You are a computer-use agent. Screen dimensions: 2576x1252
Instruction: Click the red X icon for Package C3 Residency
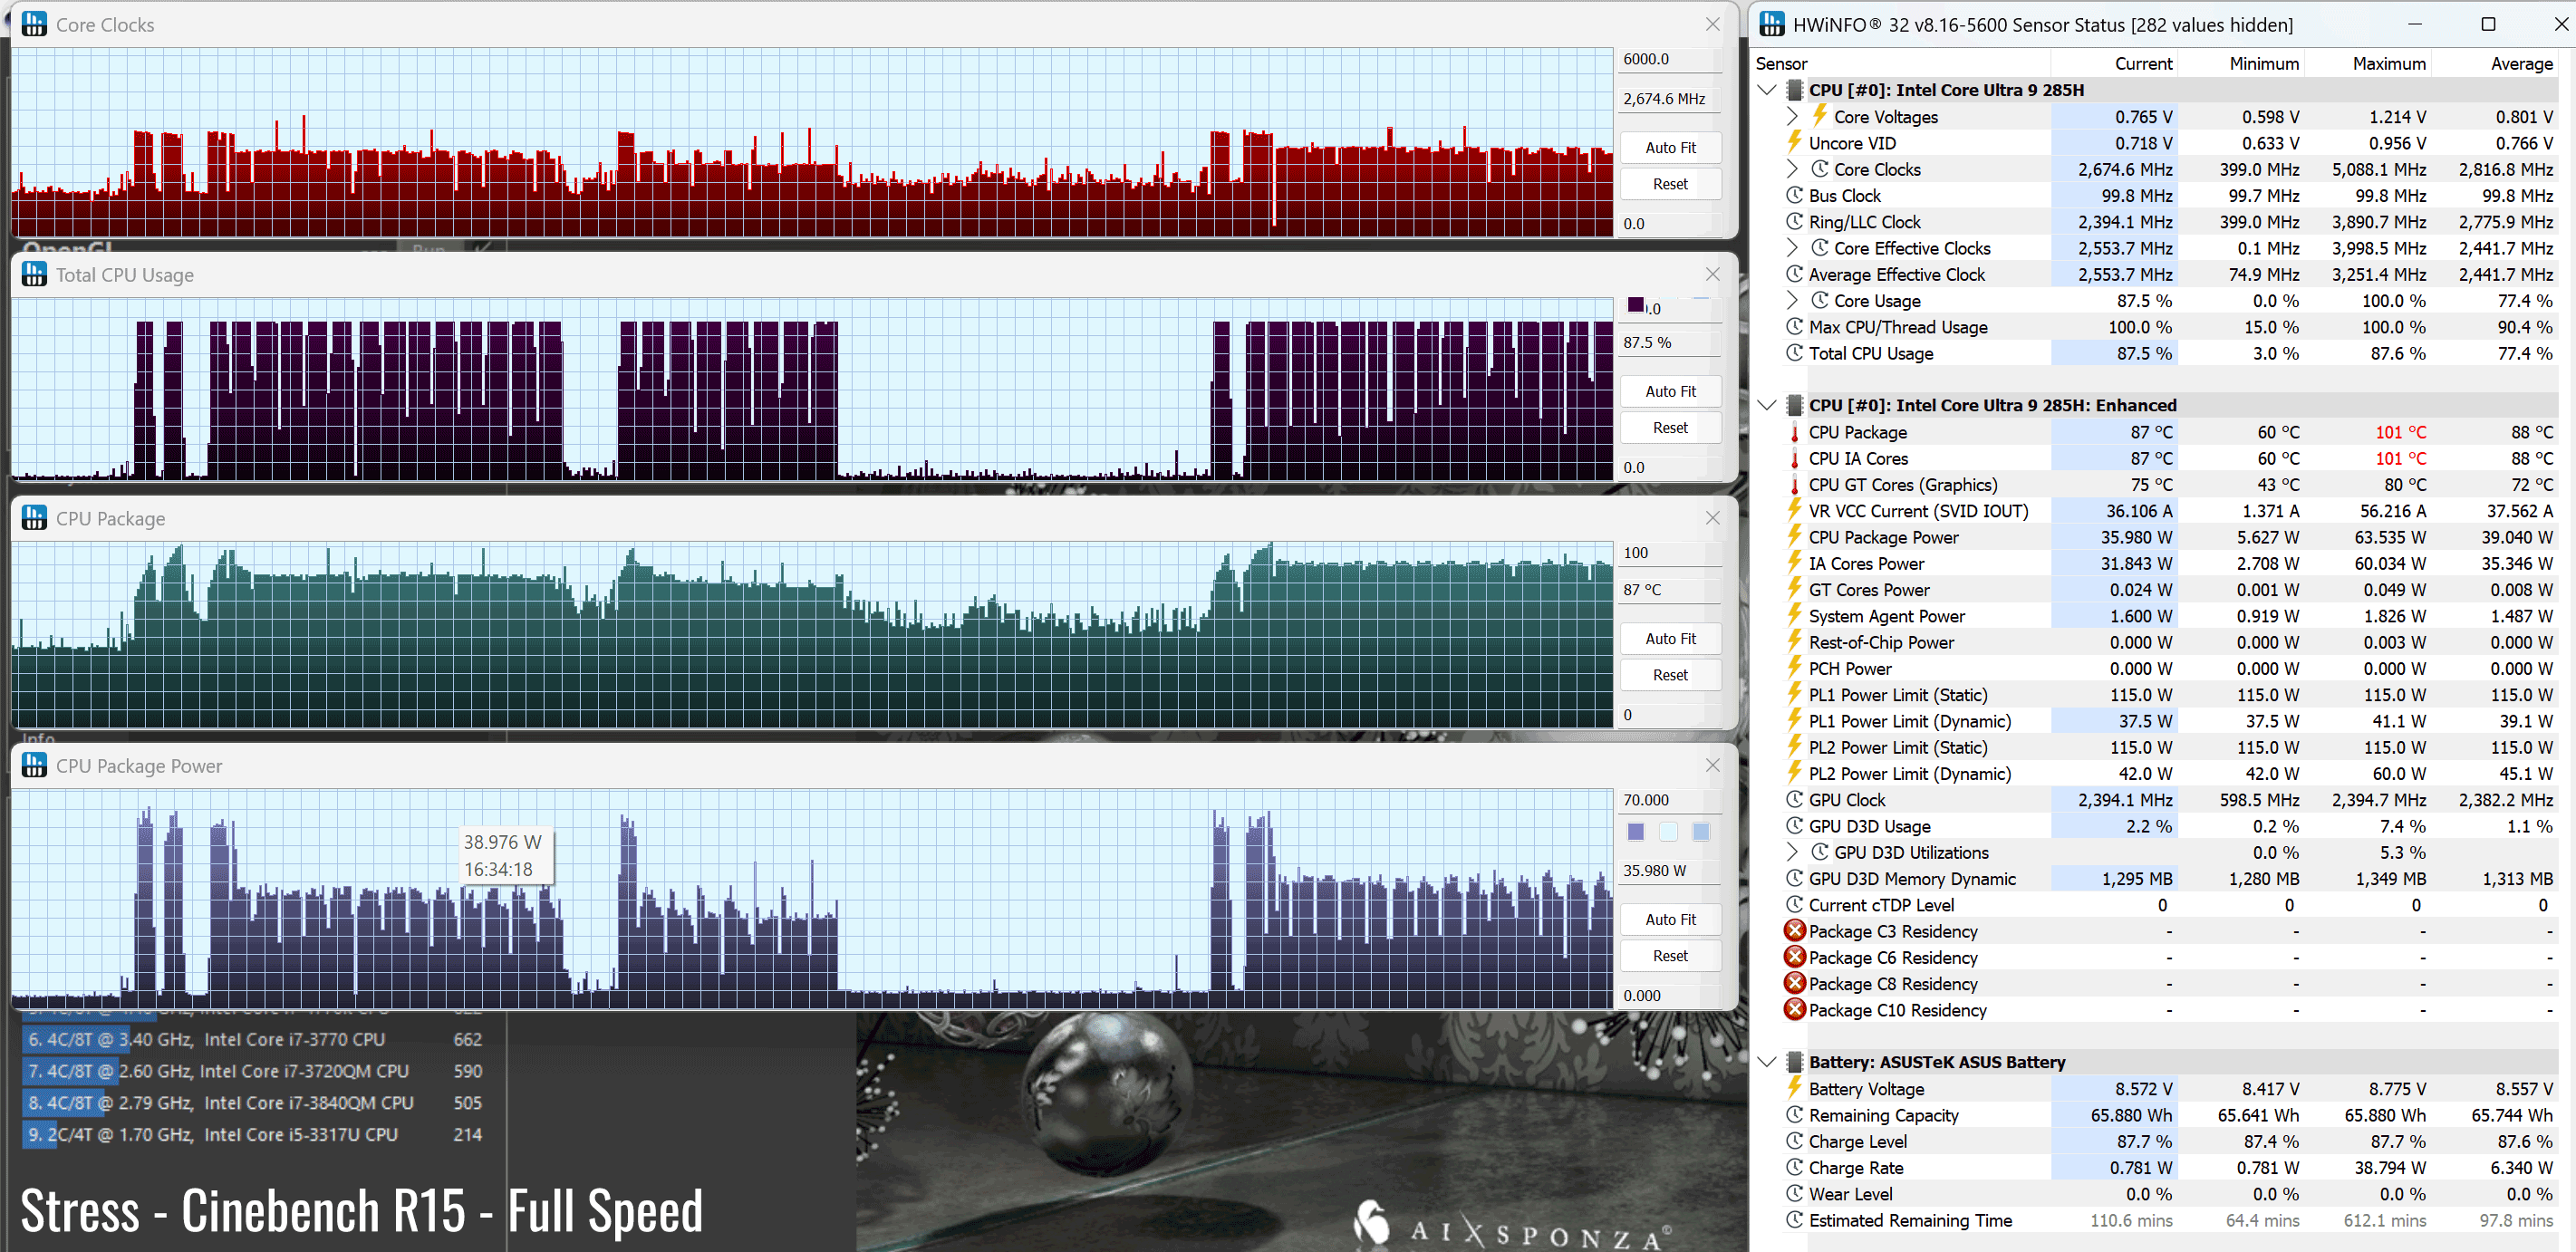pyautogui.click(x=1795, y=930)
